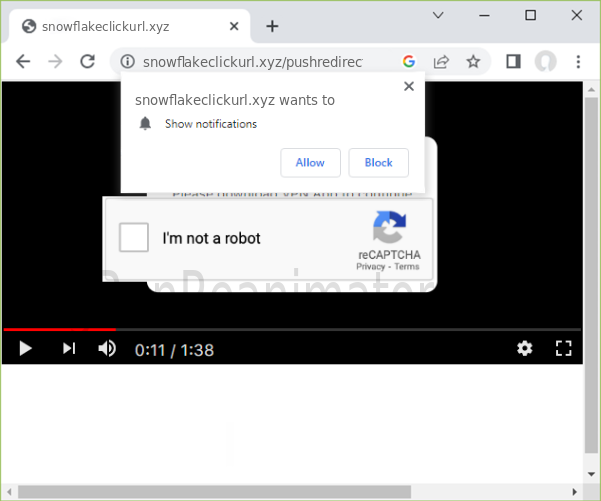Image resolution: width=601 pixels, height=501 pixels.
Task: Block notifications from the site
Action: pyautogui.click(x=378, y=163)
